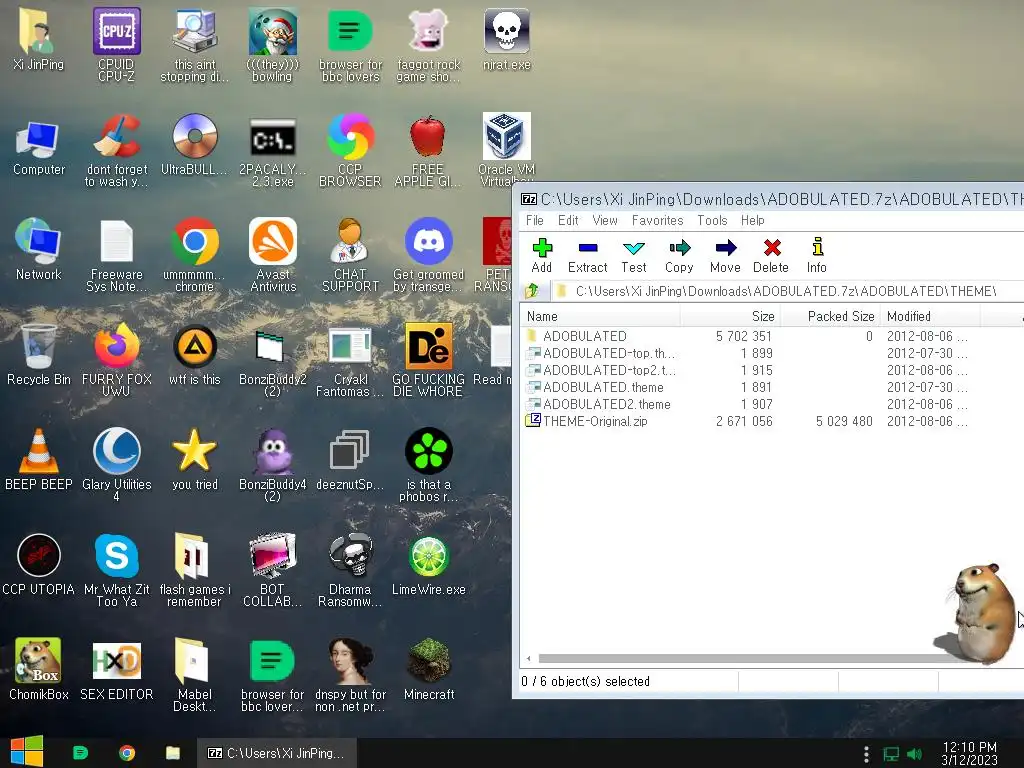Select the Avast Antivirus desktop icon
Viewport: 1024px width, 768px height.
[272, 255]
